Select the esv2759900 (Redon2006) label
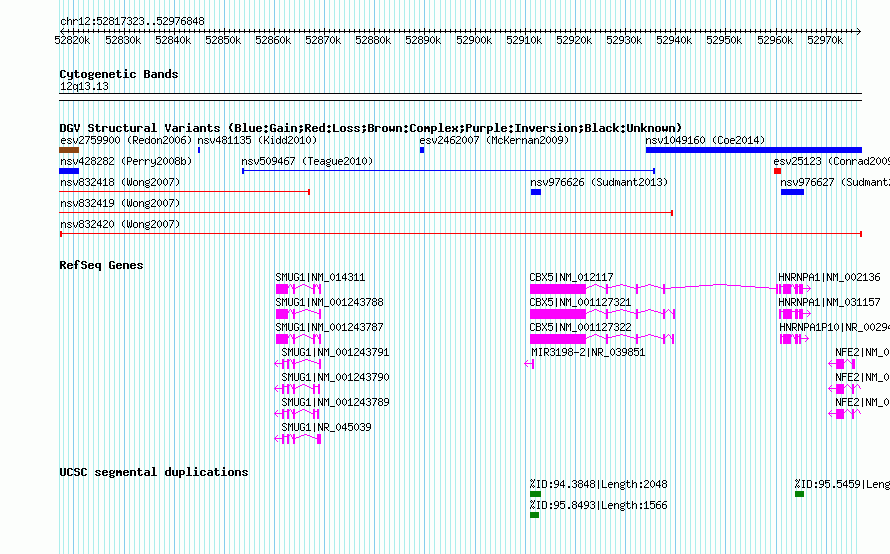The width and height of the screenshot is (890, 554). tap(126, 140)
